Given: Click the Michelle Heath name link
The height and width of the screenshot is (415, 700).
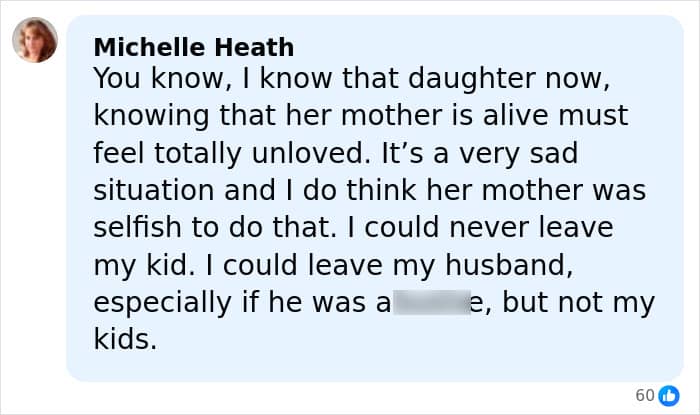Looking at the screenshot, I should click(194, 46).
